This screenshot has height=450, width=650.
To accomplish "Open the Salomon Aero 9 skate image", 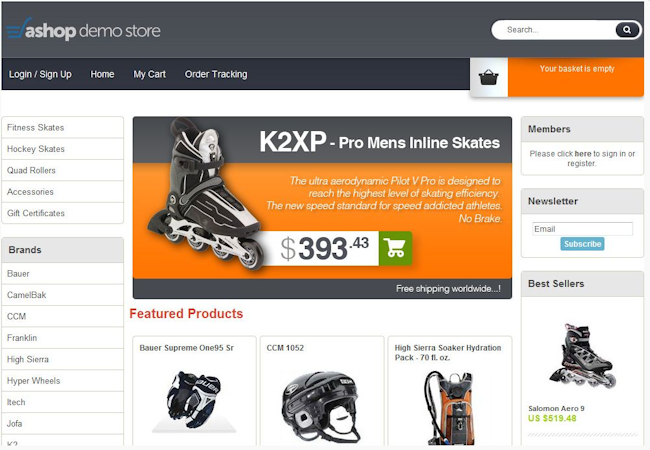I will click(x=582, y=356).
